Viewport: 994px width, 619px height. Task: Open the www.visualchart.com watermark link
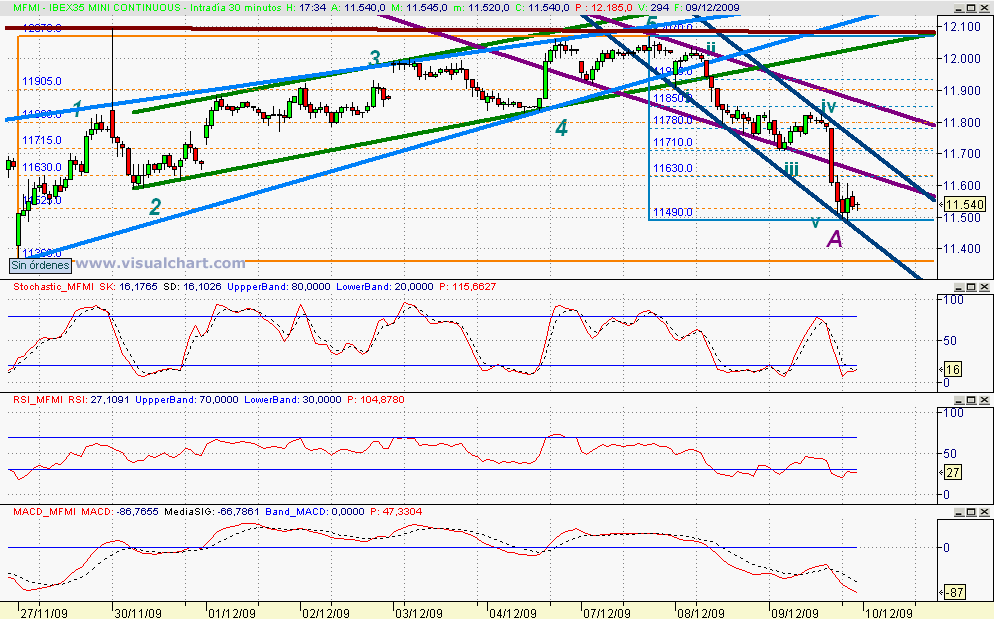point(160,263)
